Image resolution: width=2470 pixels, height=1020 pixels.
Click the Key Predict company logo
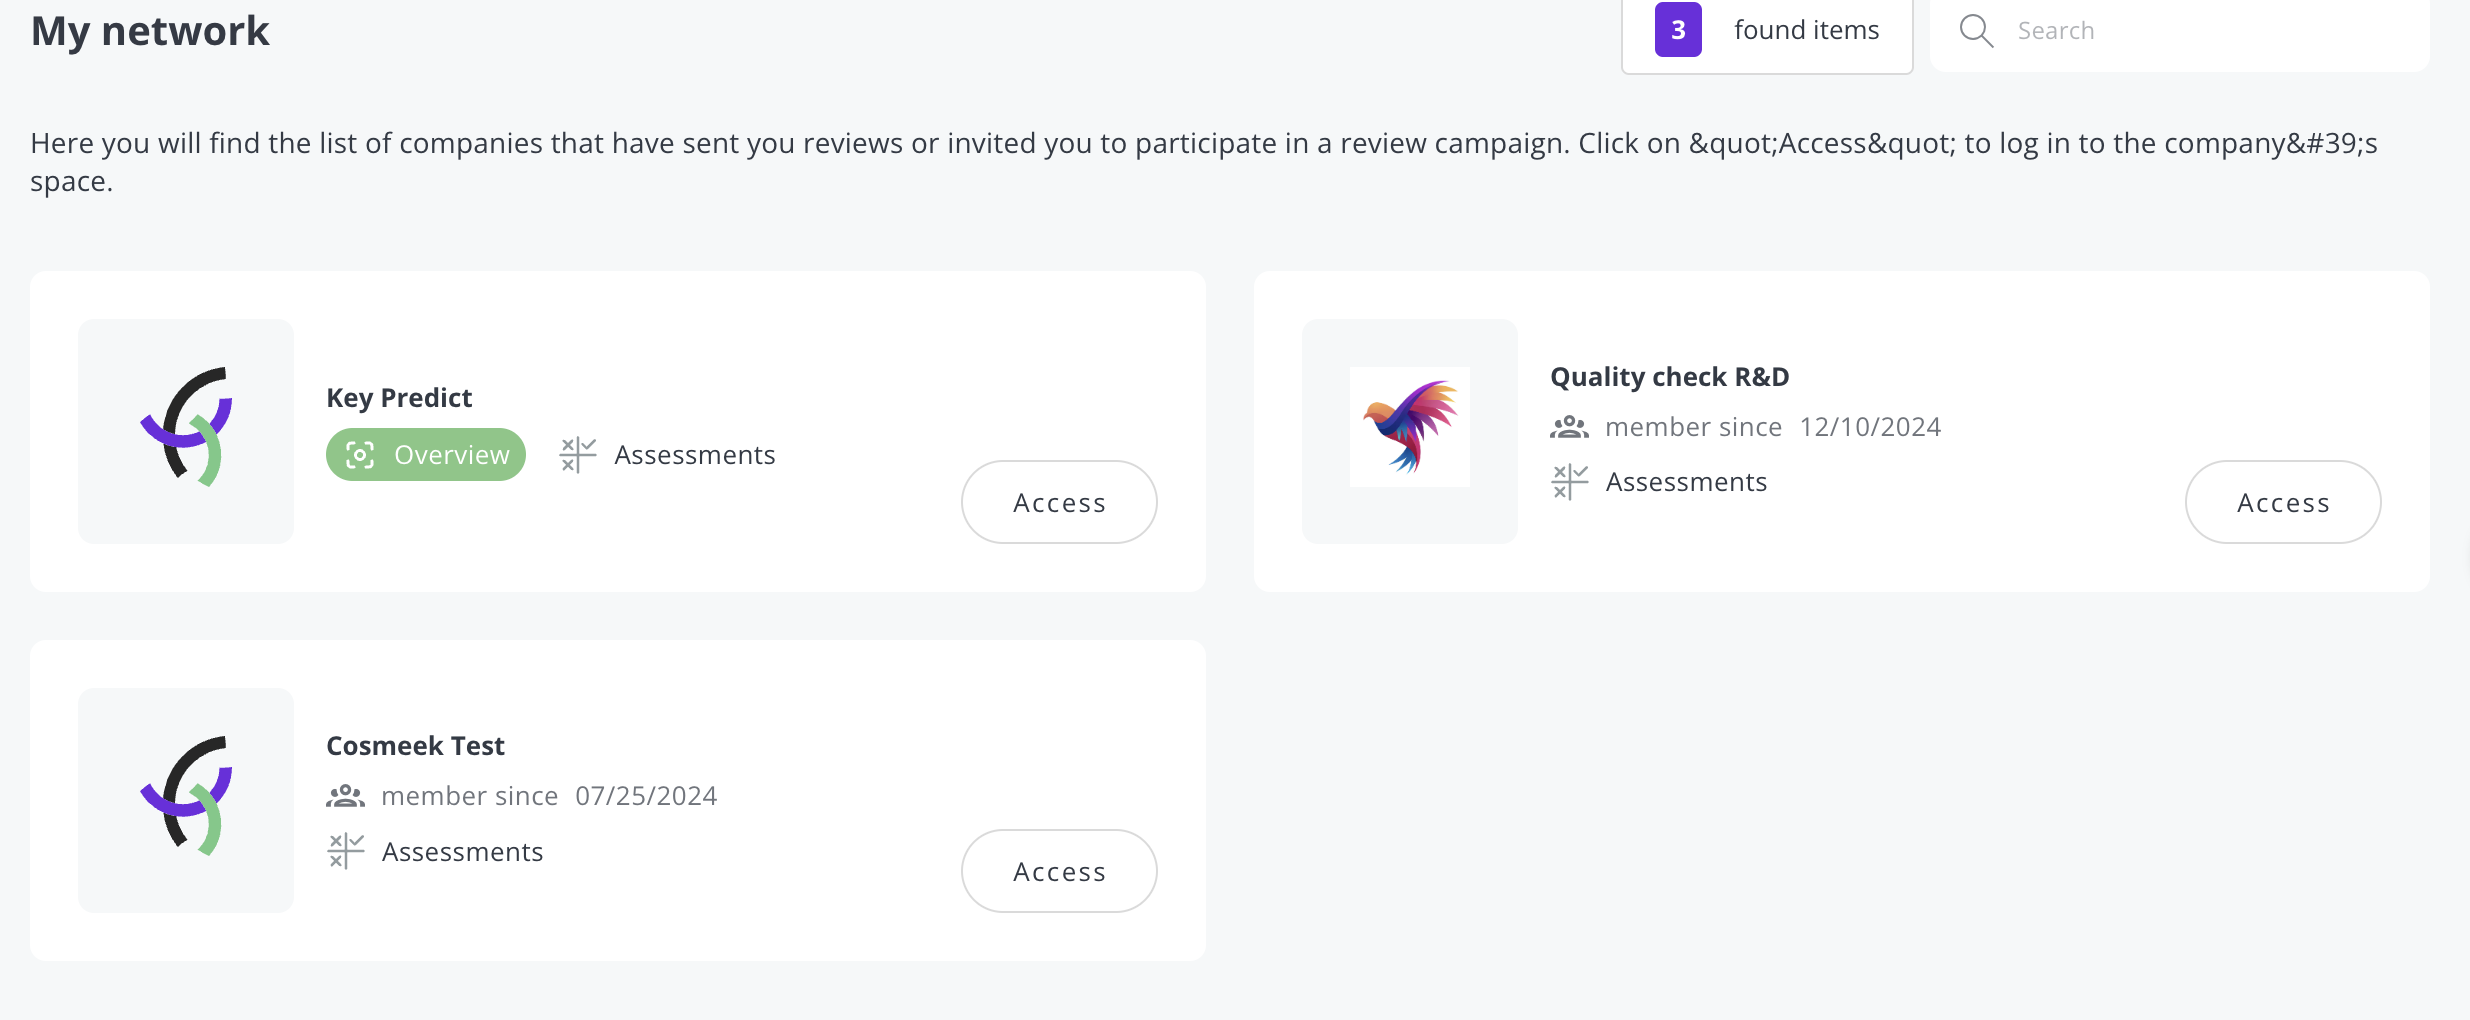(186, 428)
